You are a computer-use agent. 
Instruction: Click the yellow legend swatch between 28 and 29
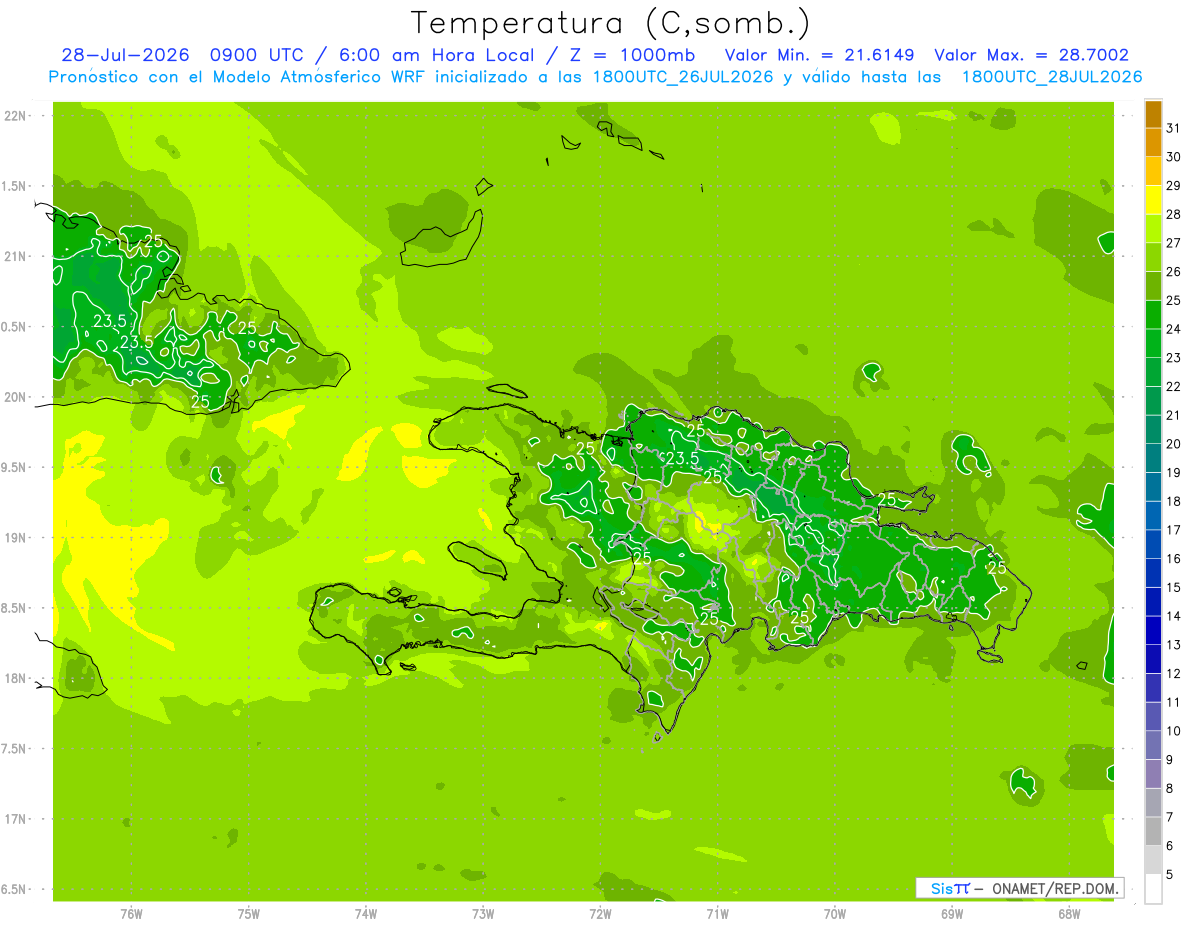pos(1153,199)
